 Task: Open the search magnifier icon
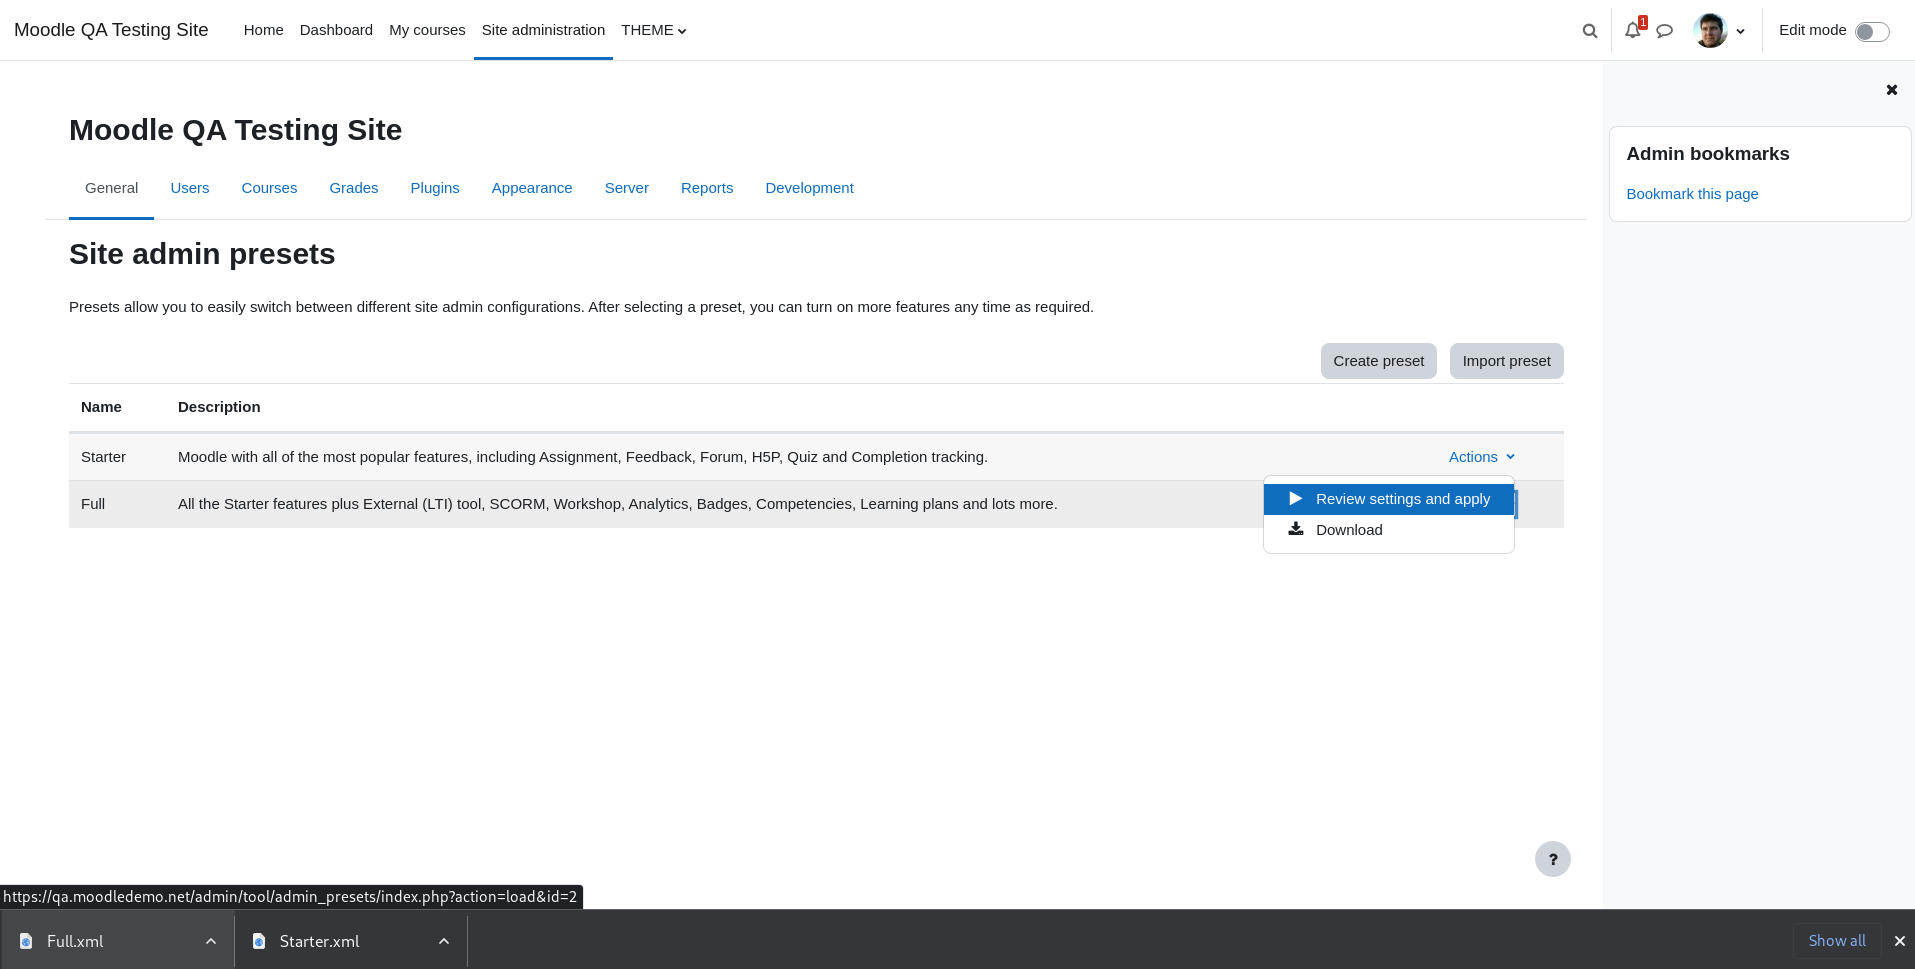coord(1590,31)
